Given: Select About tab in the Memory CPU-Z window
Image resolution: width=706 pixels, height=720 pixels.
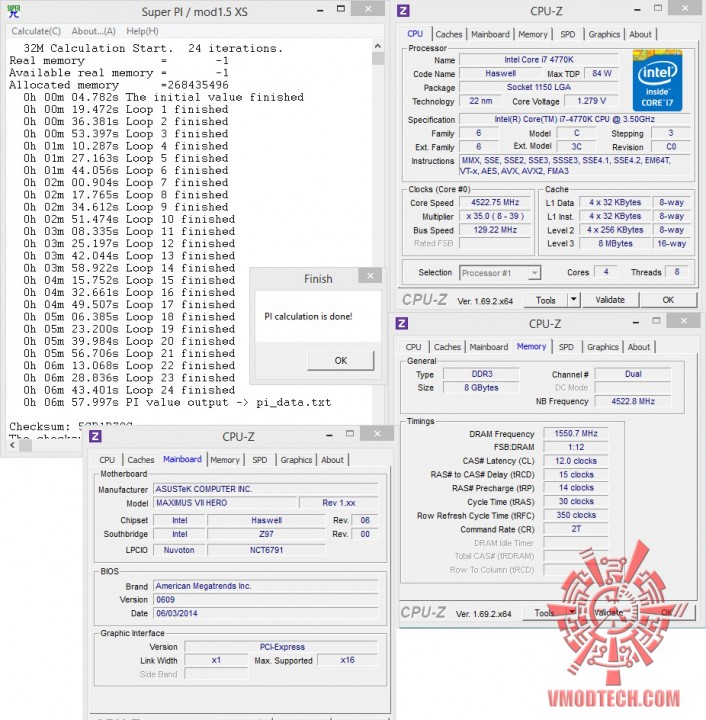Looking at the screenshot, I should [639, 347].
